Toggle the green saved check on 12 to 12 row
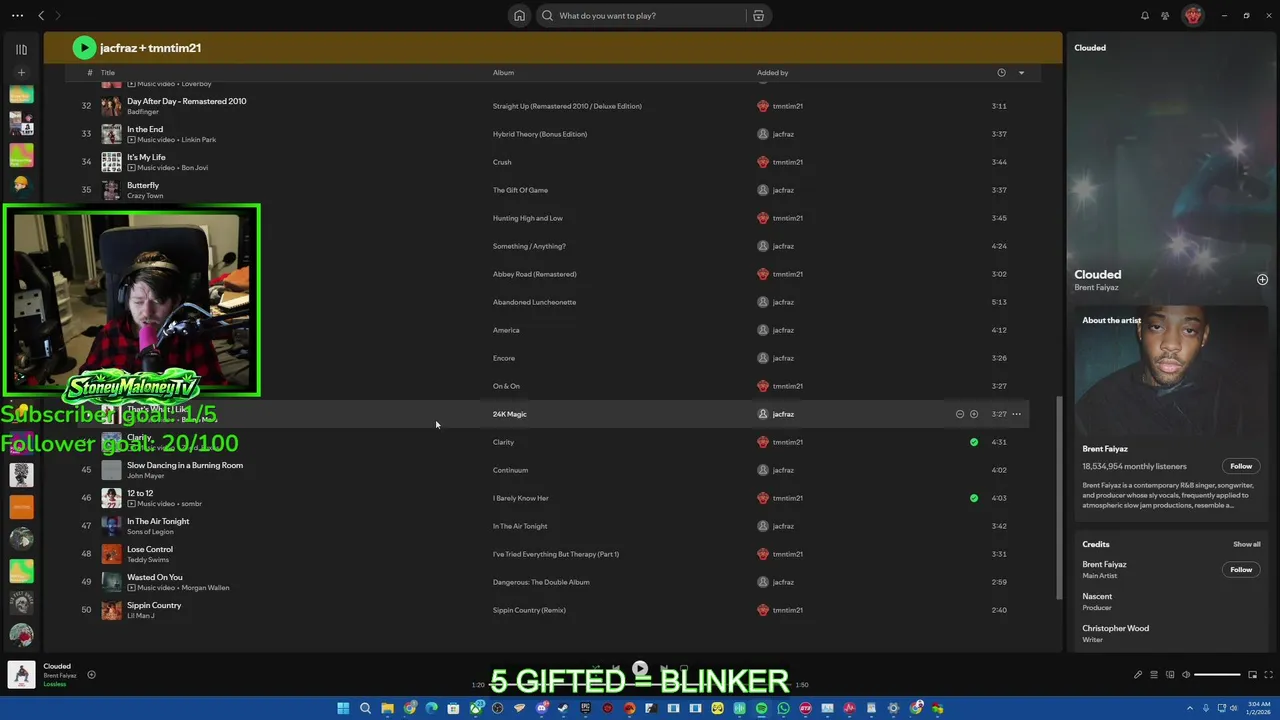Image resolution: width=1280 pixels, height=720 pixels. click(974, 498)
